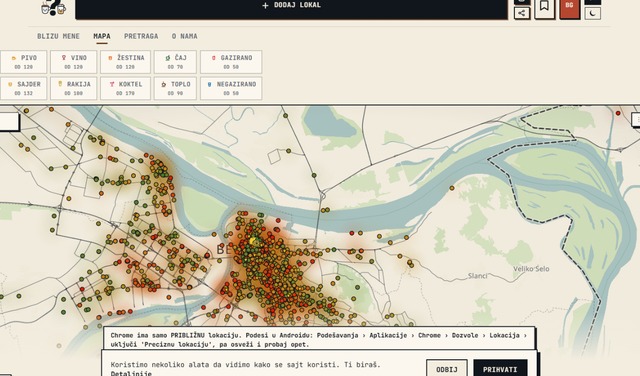
Task: Accept cookies with Prihvati button
Action: (x=500, y=369)
